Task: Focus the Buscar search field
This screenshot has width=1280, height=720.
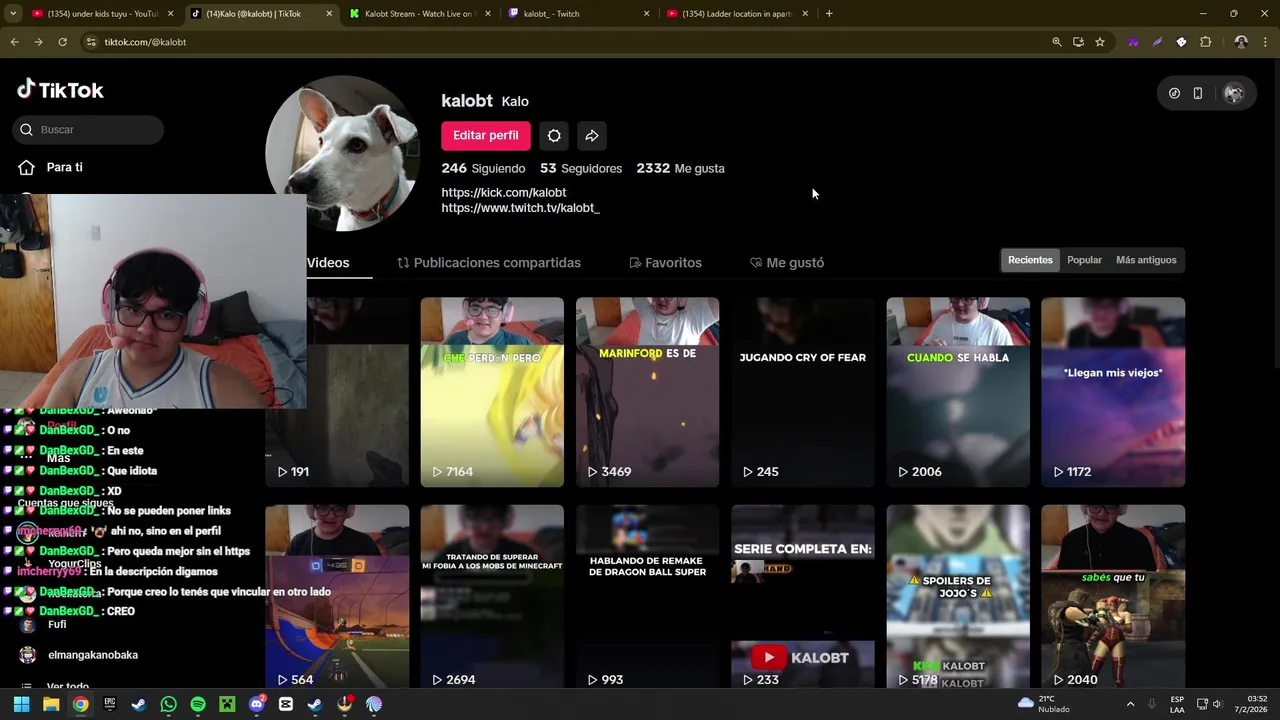Action: pyautogui.click(x=89, y=129)
